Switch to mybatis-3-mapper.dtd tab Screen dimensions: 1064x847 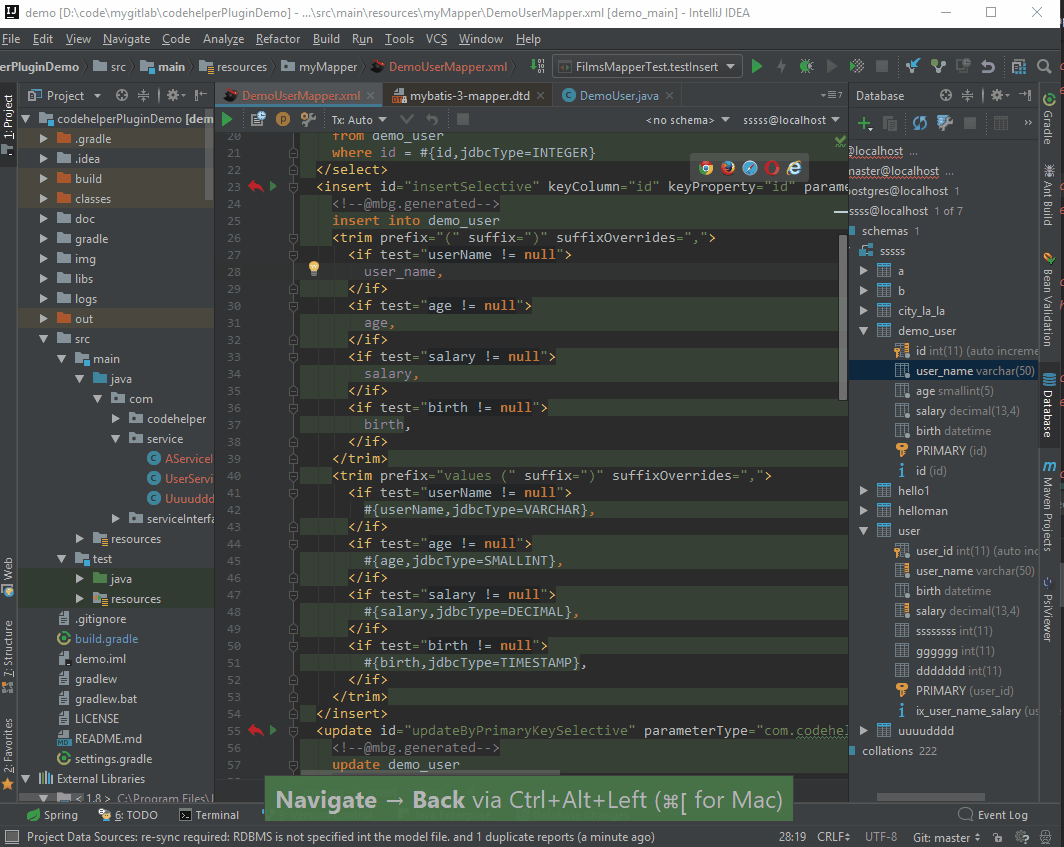click(470, 96)
